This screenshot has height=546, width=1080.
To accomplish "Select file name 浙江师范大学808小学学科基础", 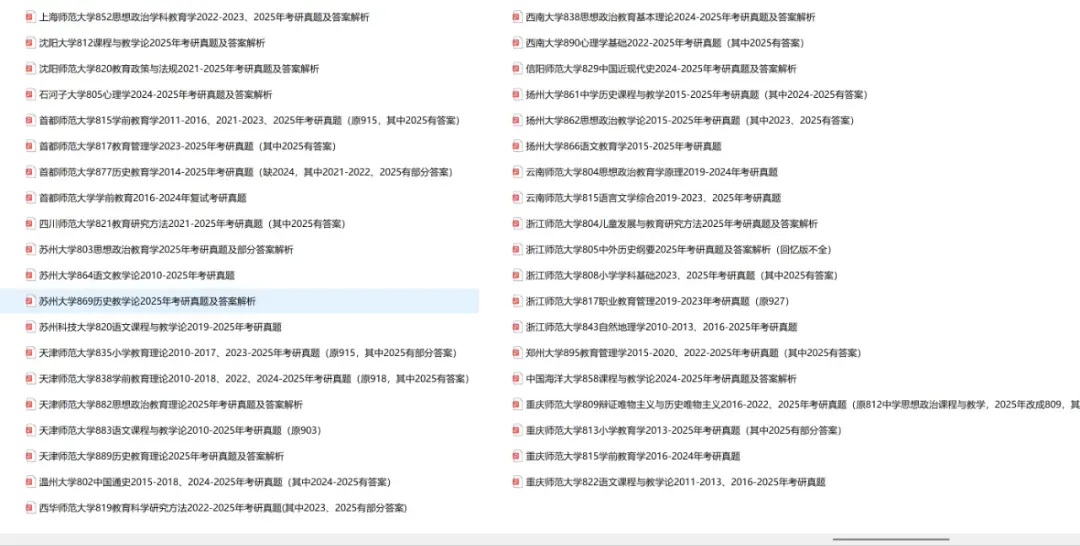I will point(682,275).
